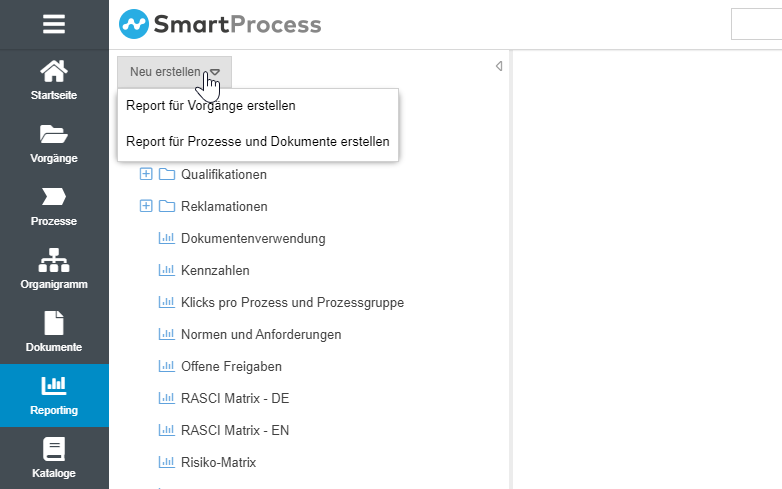Click the search field at top right
782x489 pixels.
[756, 24]
